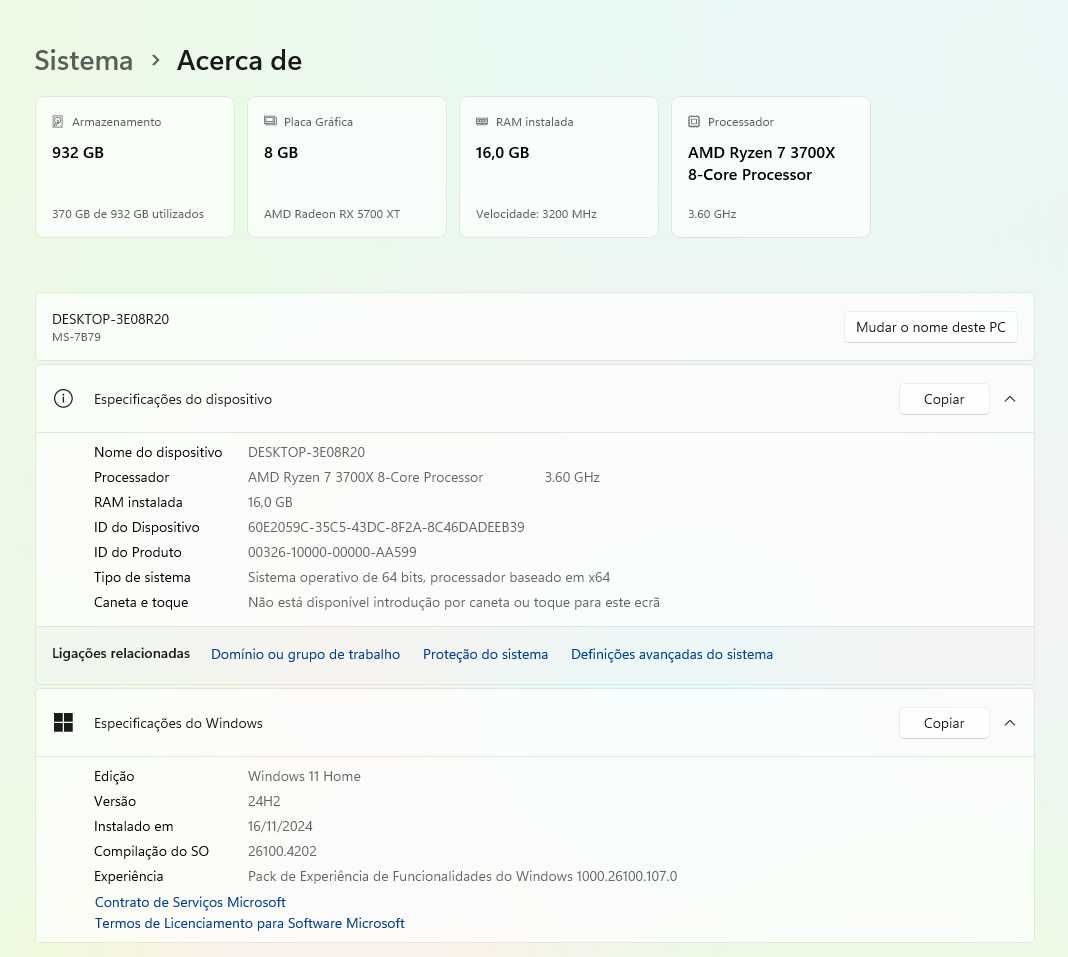
Task: Select AMD Radeon RX 5700 XT text
Action: (x=332, y=214)
